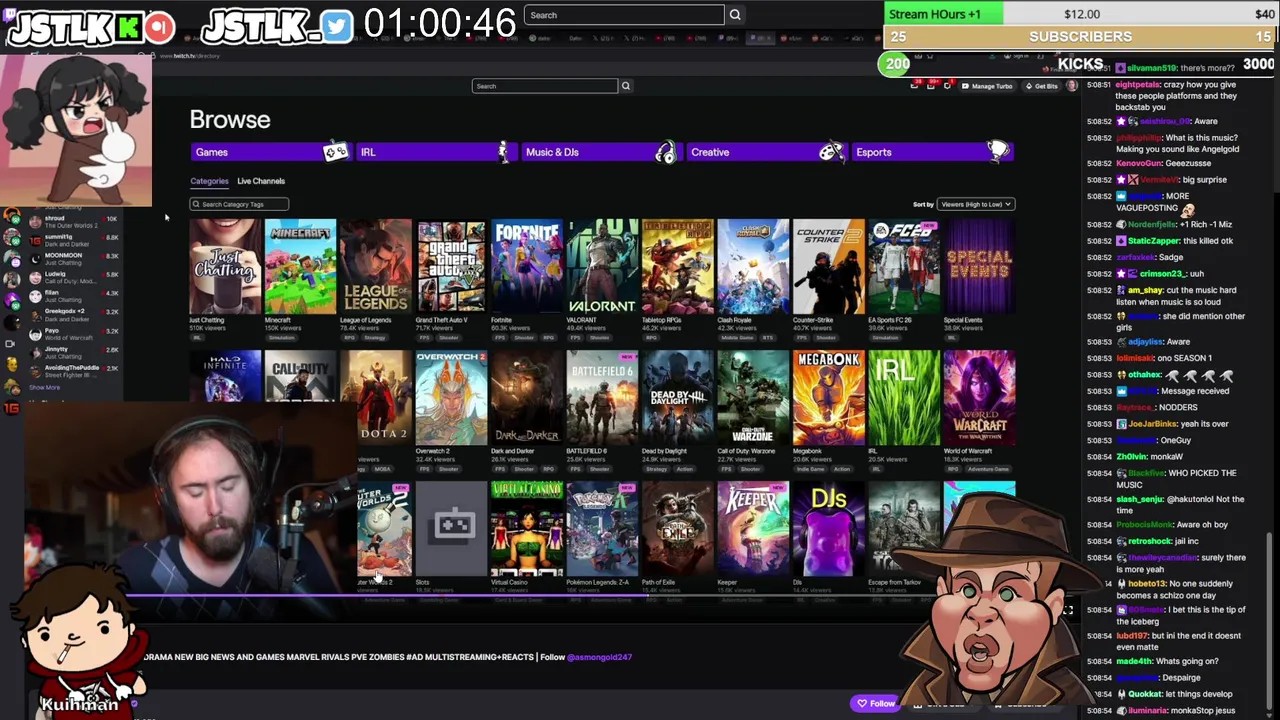The height and width of the screenshot is (720, 1280).
Task: Open the Just Chatting category thumbnail
Action: (x=225, y=267)
